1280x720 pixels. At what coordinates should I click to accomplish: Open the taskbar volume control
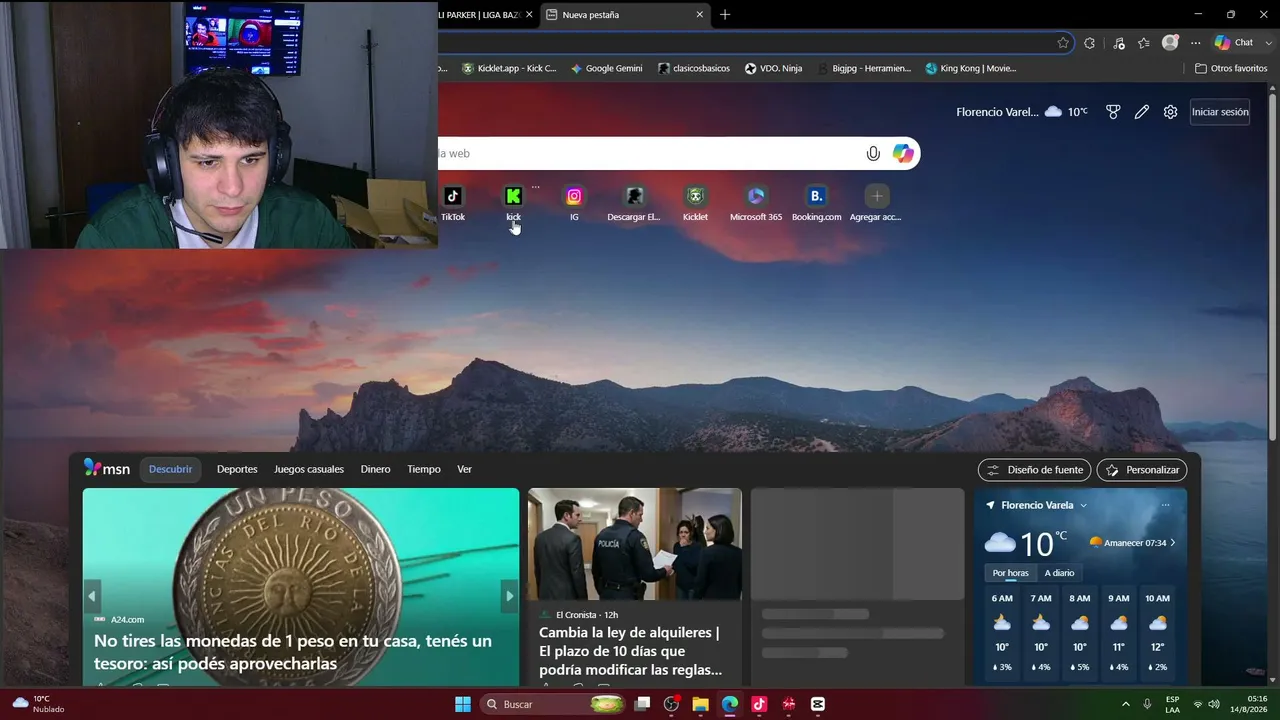[x=1213, y=704]
